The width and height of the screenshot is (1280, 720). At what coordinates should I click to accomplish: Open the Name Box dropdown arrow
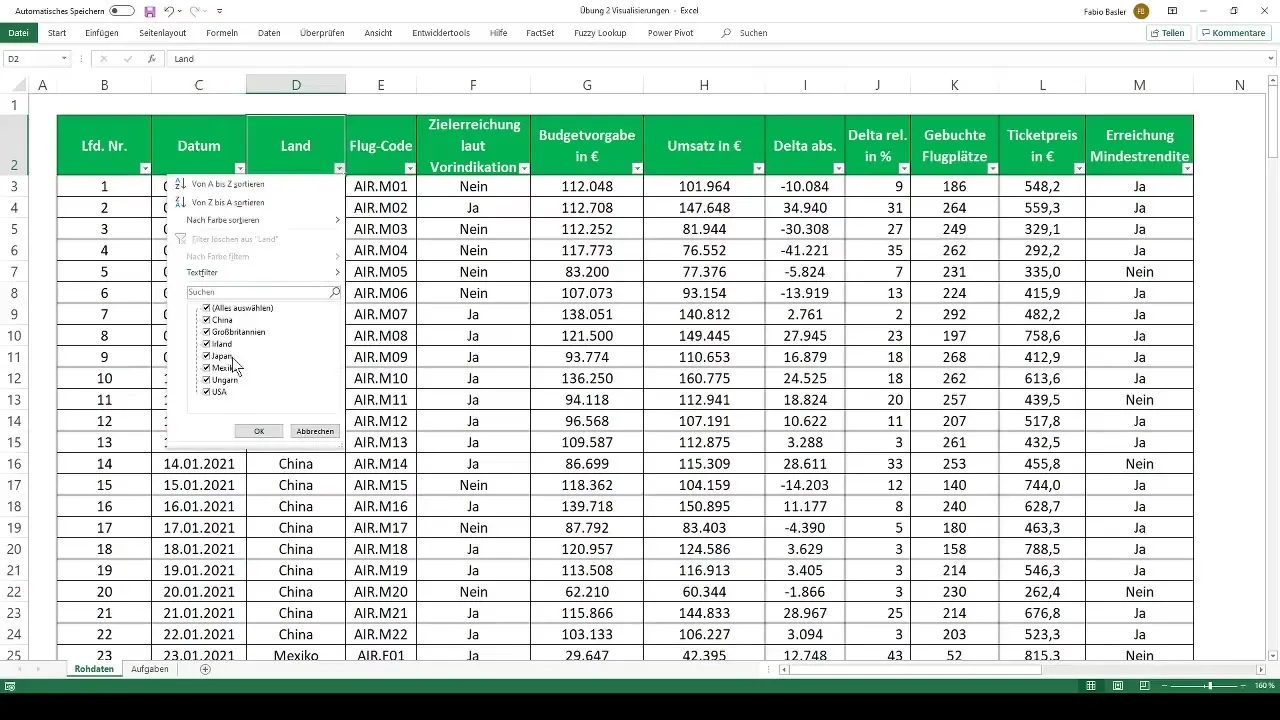point(64,59)
